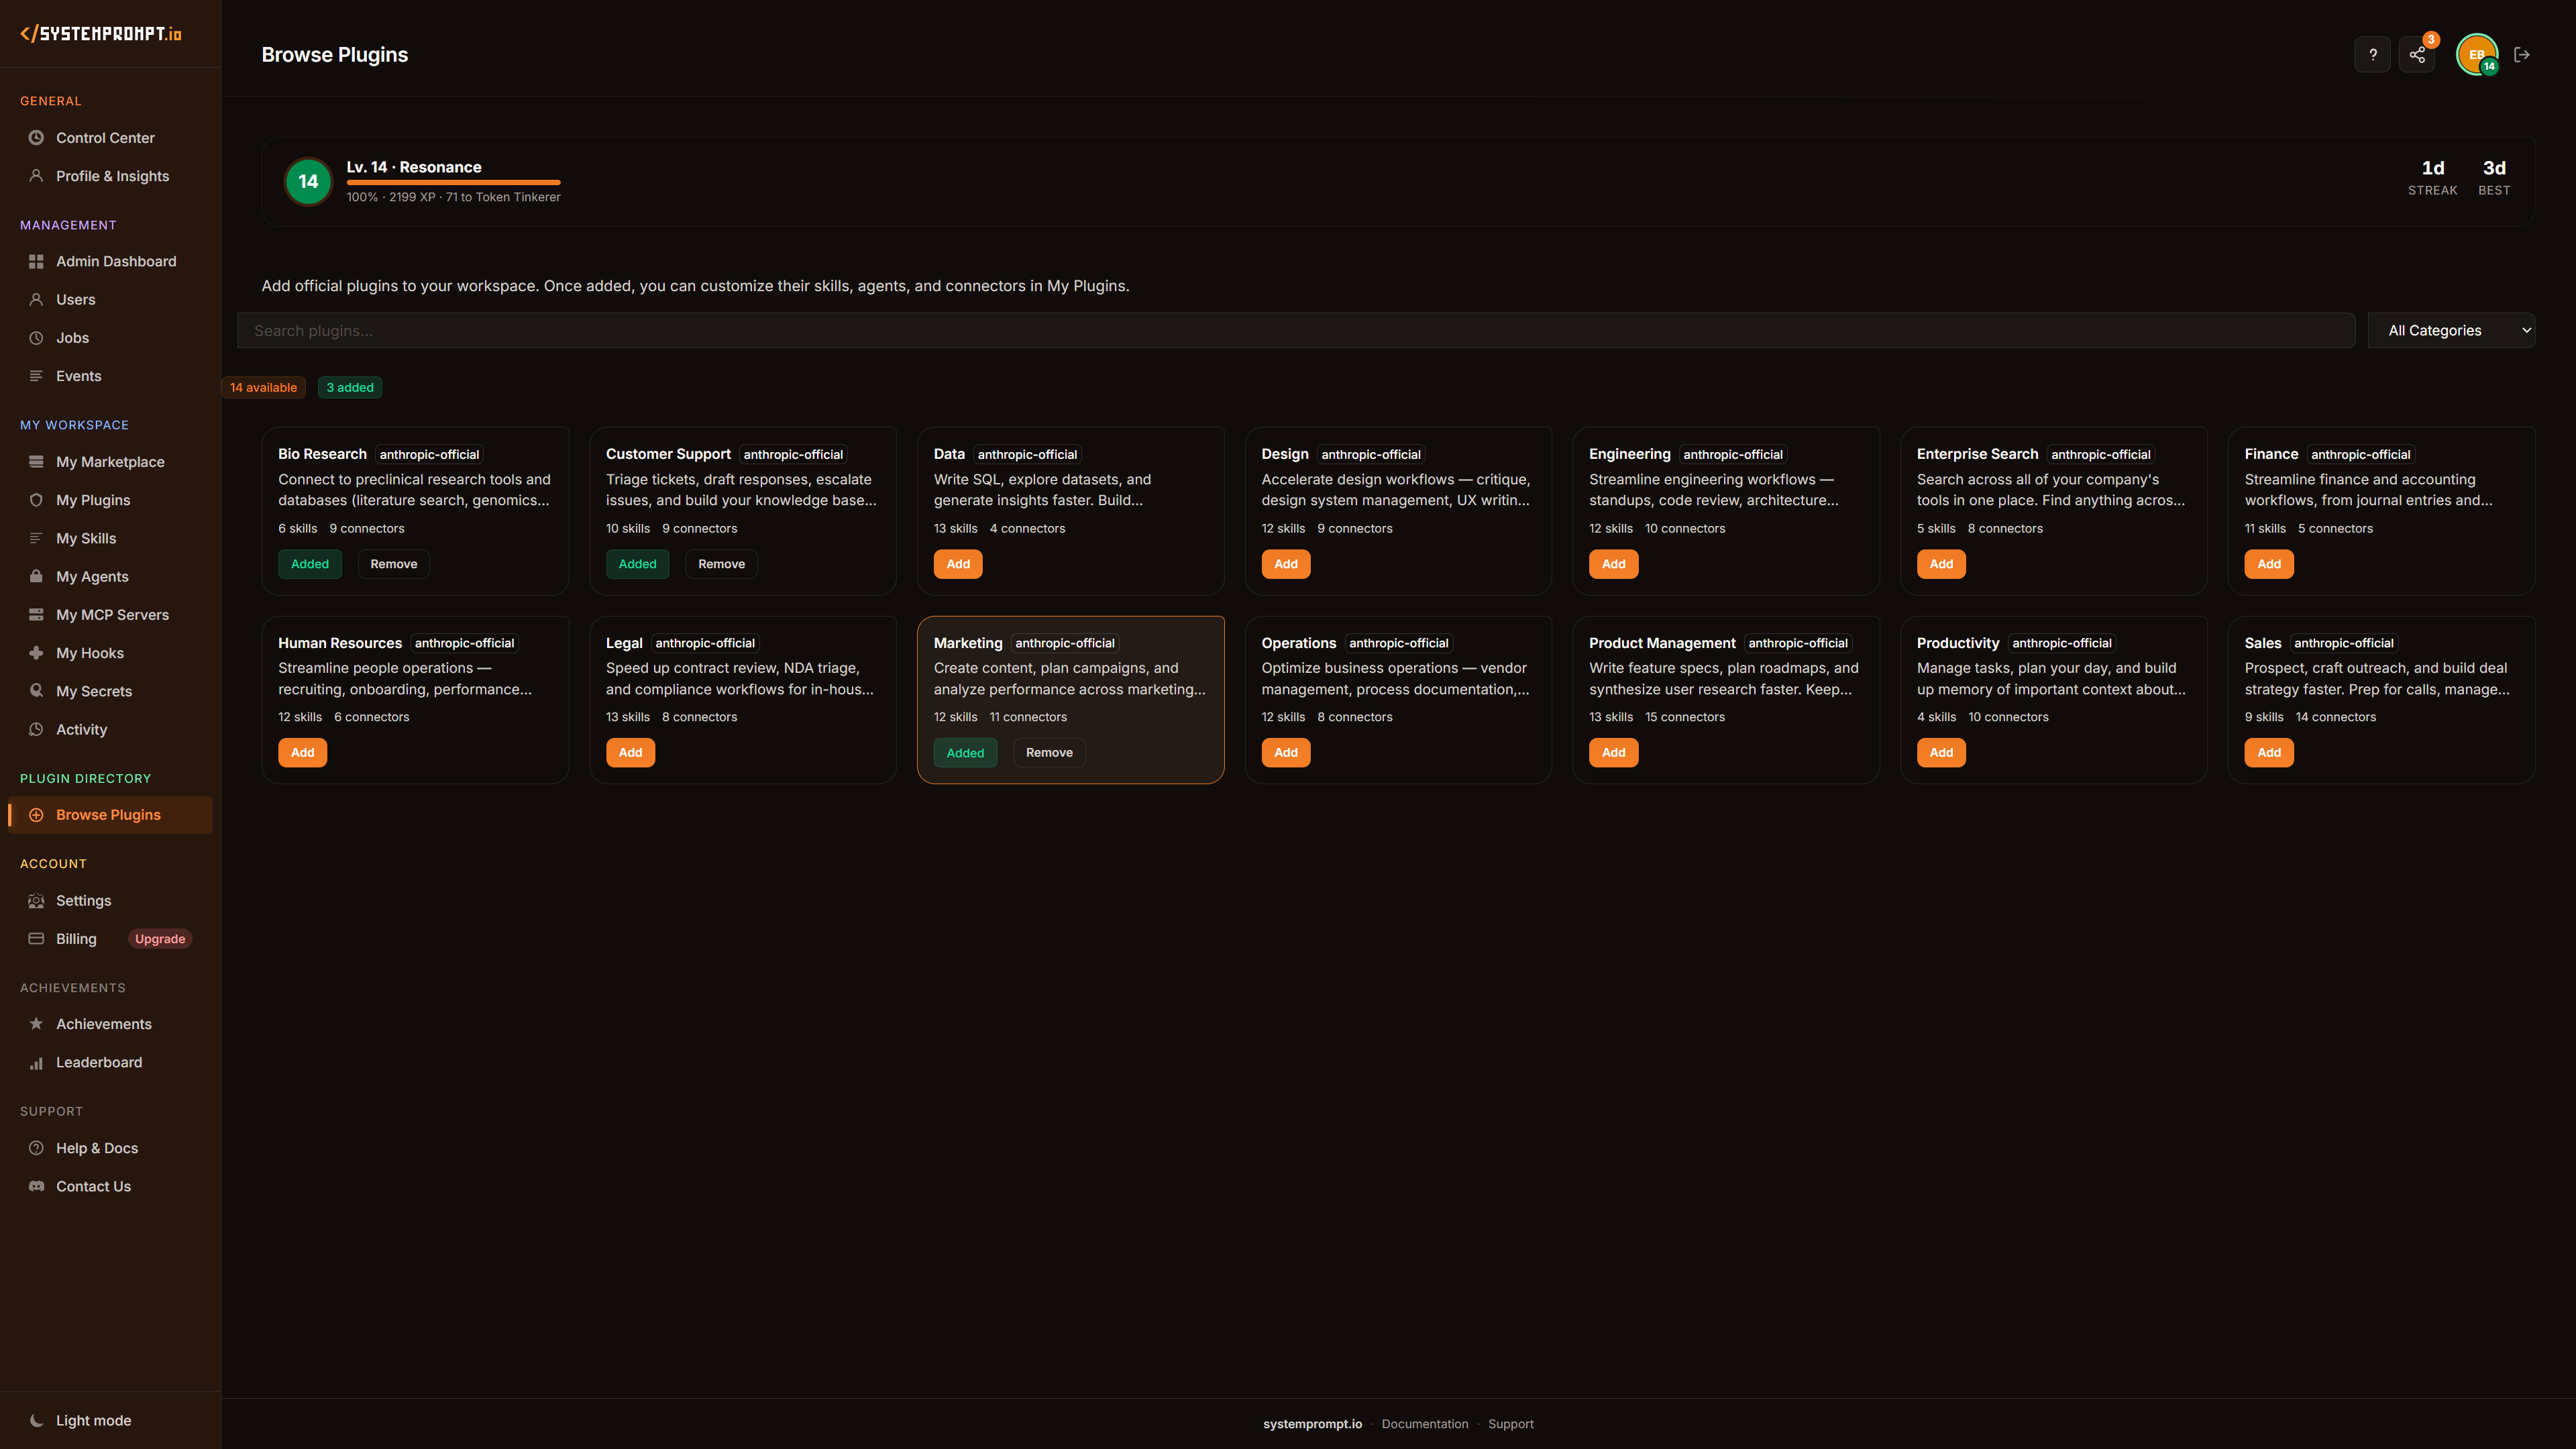Image resolution: width=2576 pixels, height=1449 pixels.
Task: Select the Achievements star icon
Action: (36, 1024)
